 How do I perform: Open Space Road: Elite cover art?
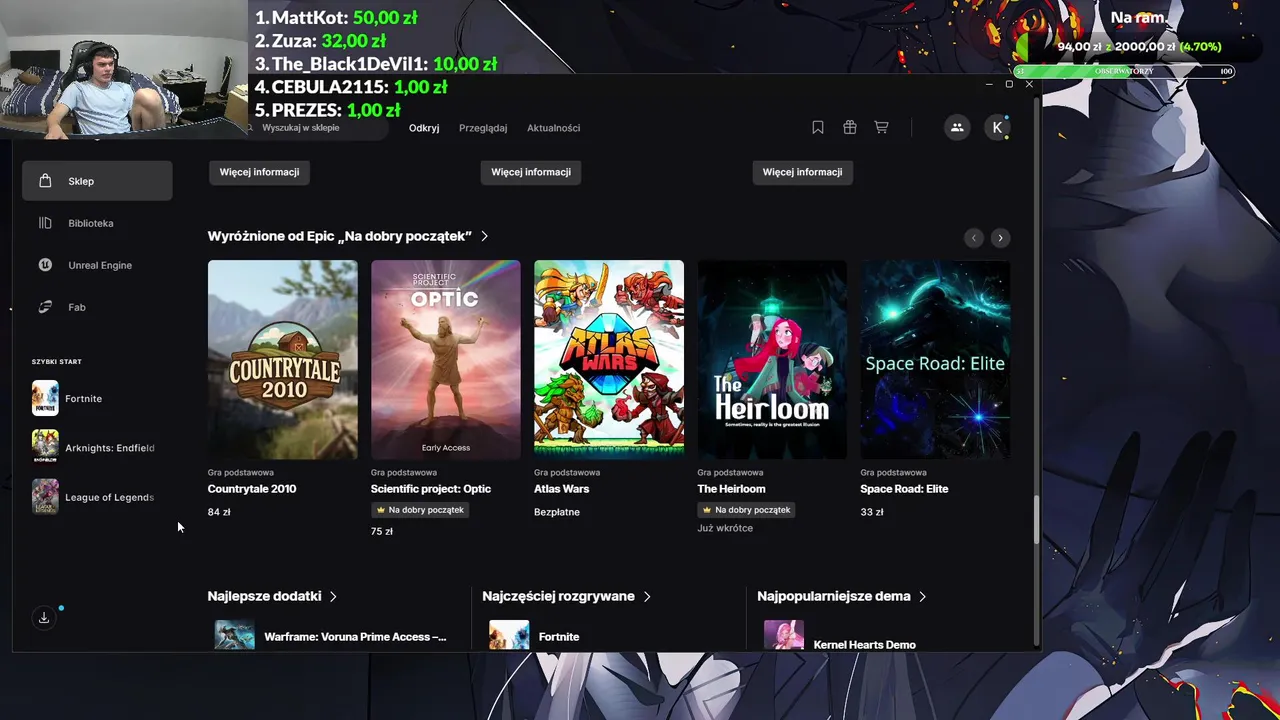pyautogui.click(x=935, y=360)
